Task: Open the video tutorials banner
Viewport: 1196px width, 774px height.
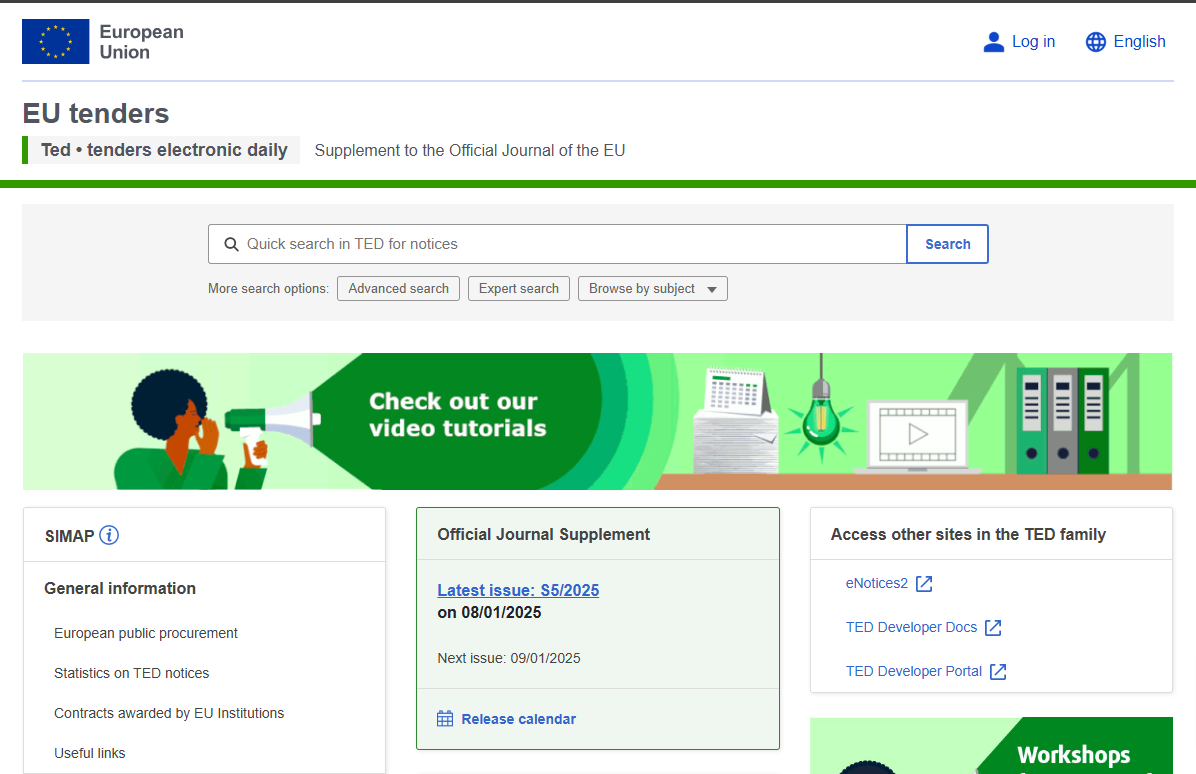Action: coord(597,421)
